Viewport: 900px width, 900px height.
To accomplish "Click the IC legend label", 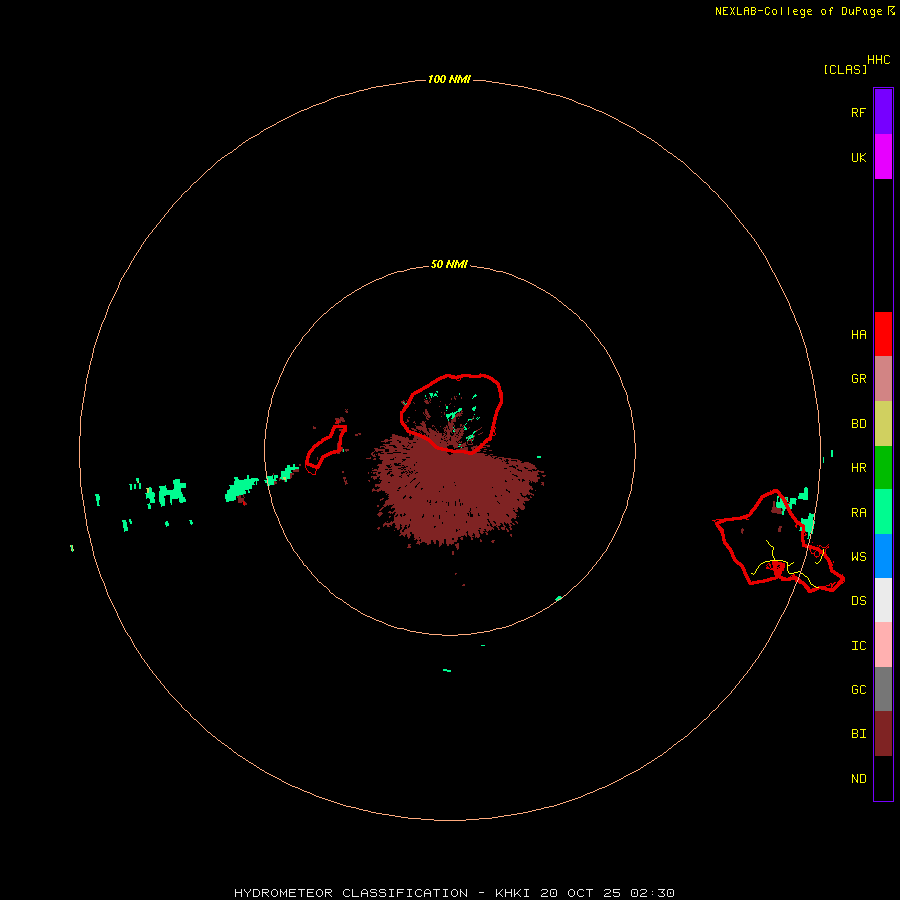I will (858, 646).
